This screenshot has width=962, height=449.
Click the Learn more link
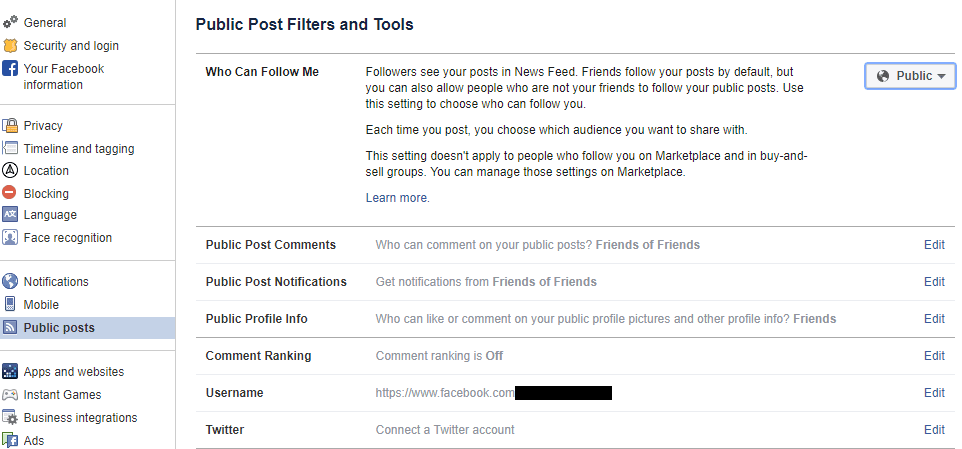click(397, 198)
